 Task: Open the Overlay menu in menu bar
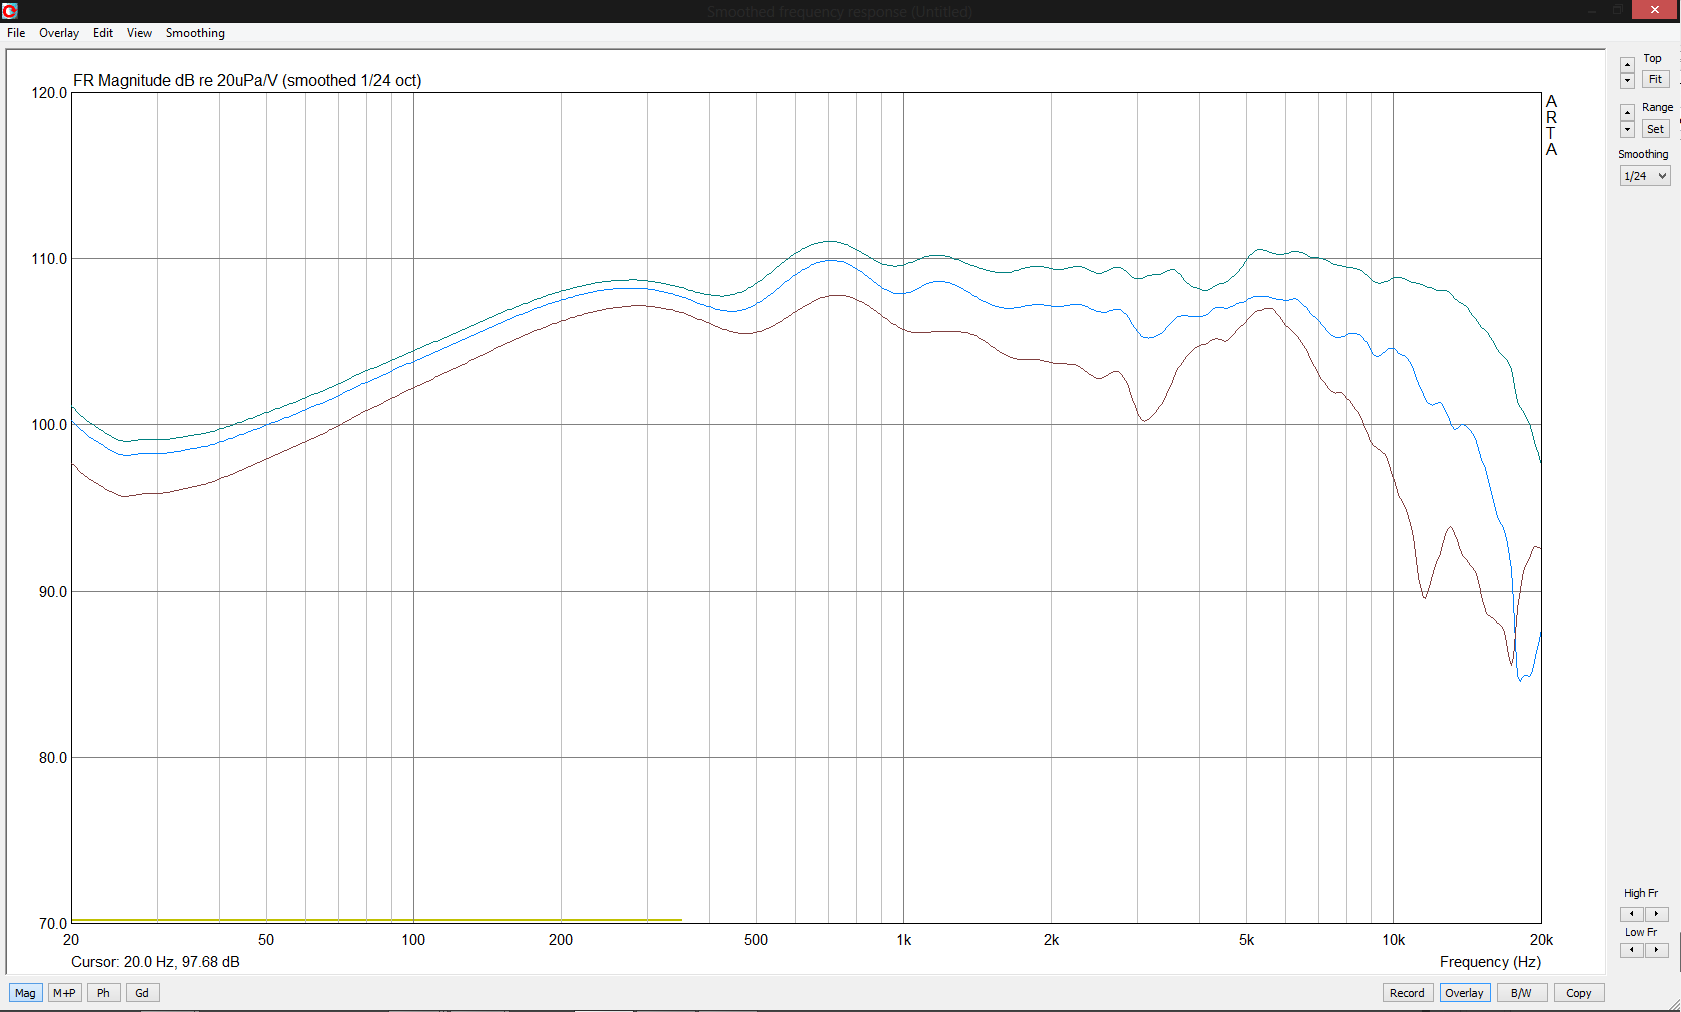59,33
